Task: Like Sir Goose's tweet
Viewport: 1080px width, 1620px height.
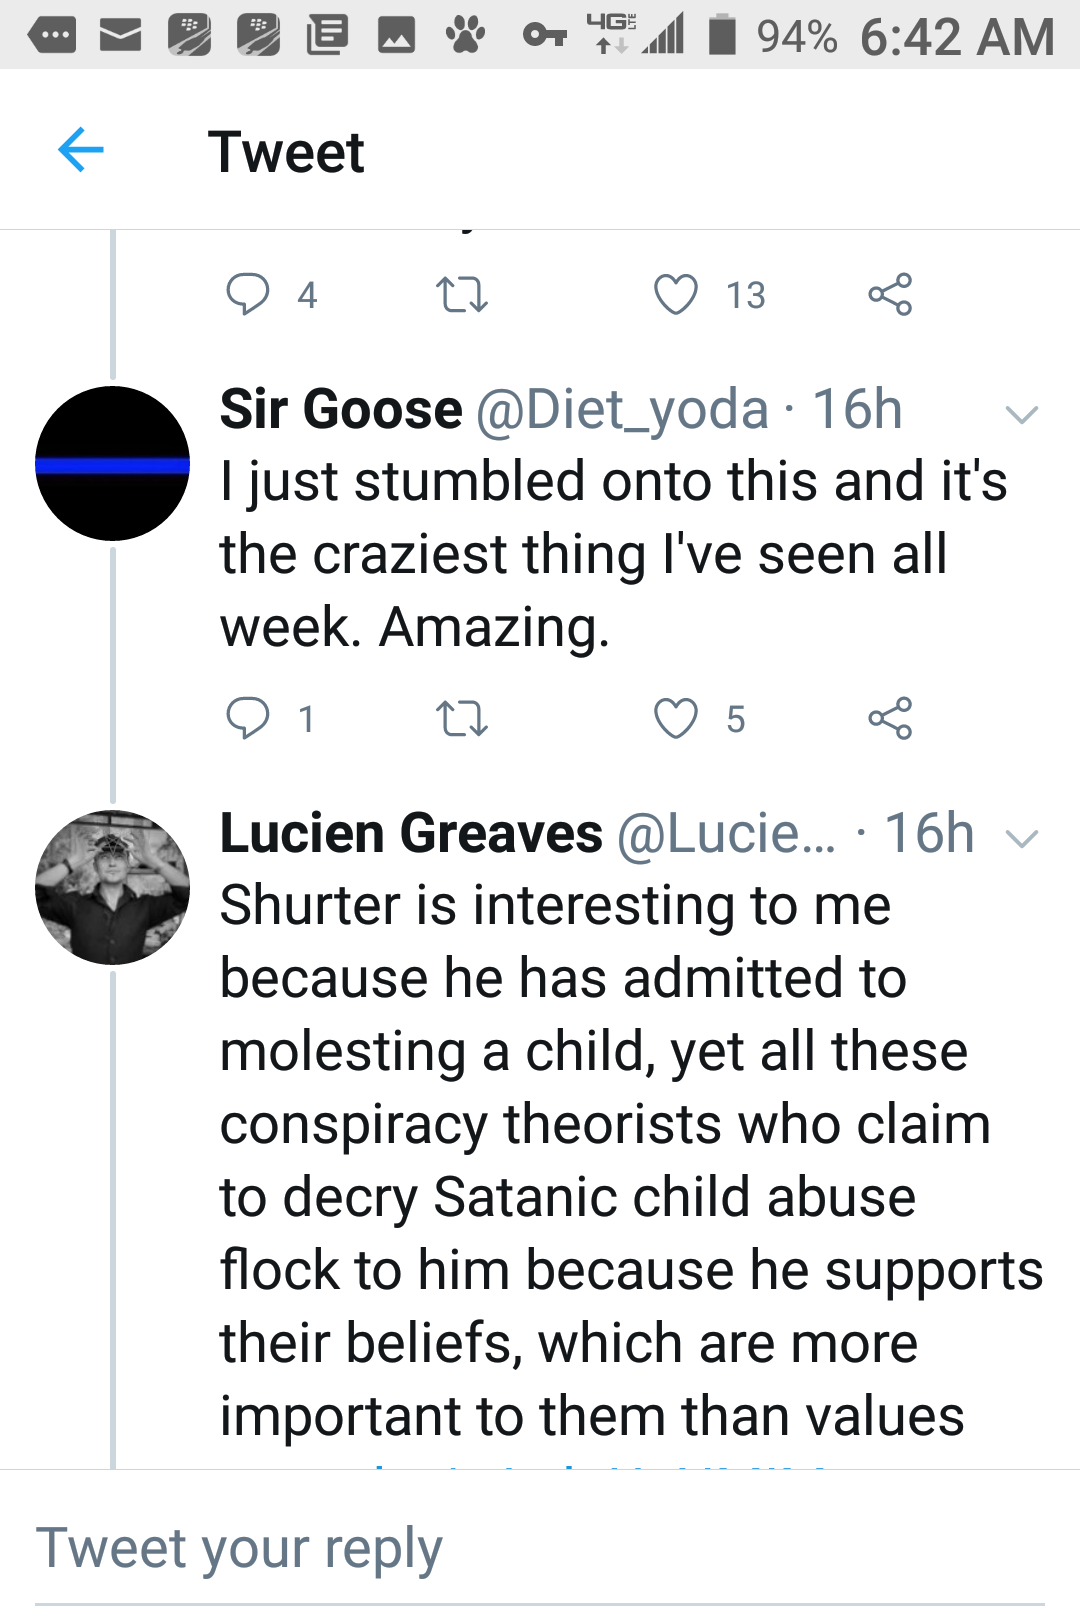Action: point(676,718)
